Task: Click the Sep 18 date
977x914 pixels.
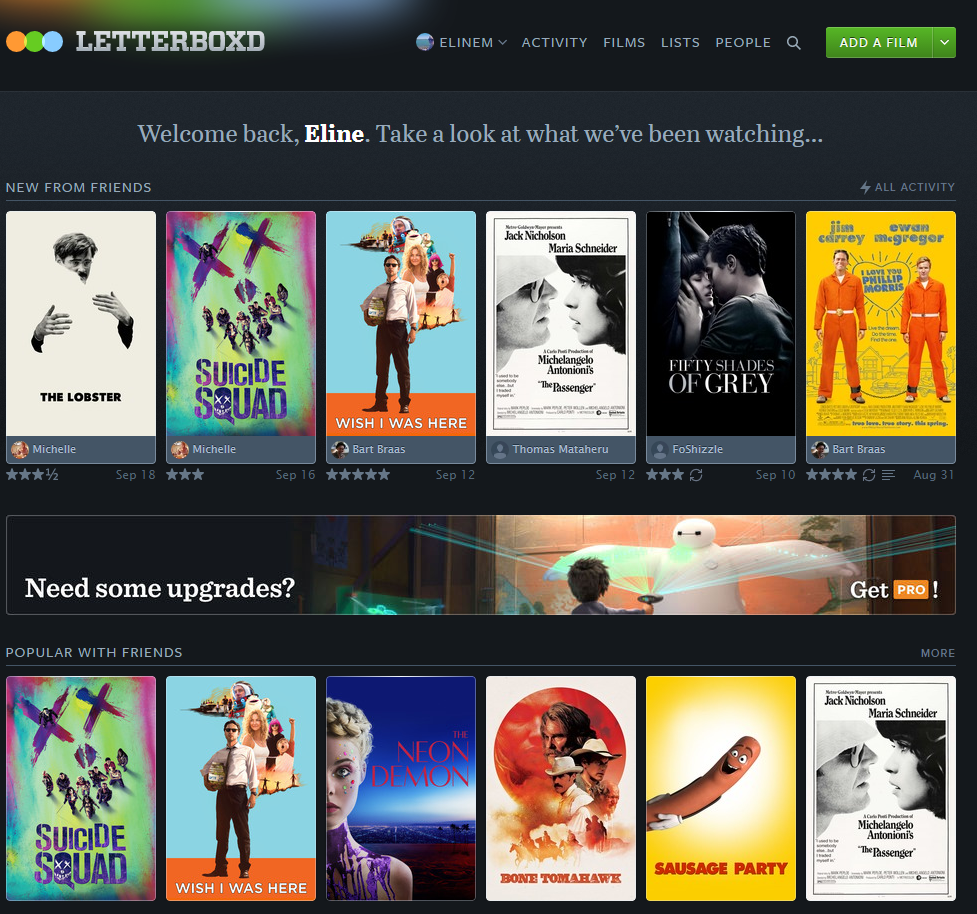Action: (x=135, y=475)
